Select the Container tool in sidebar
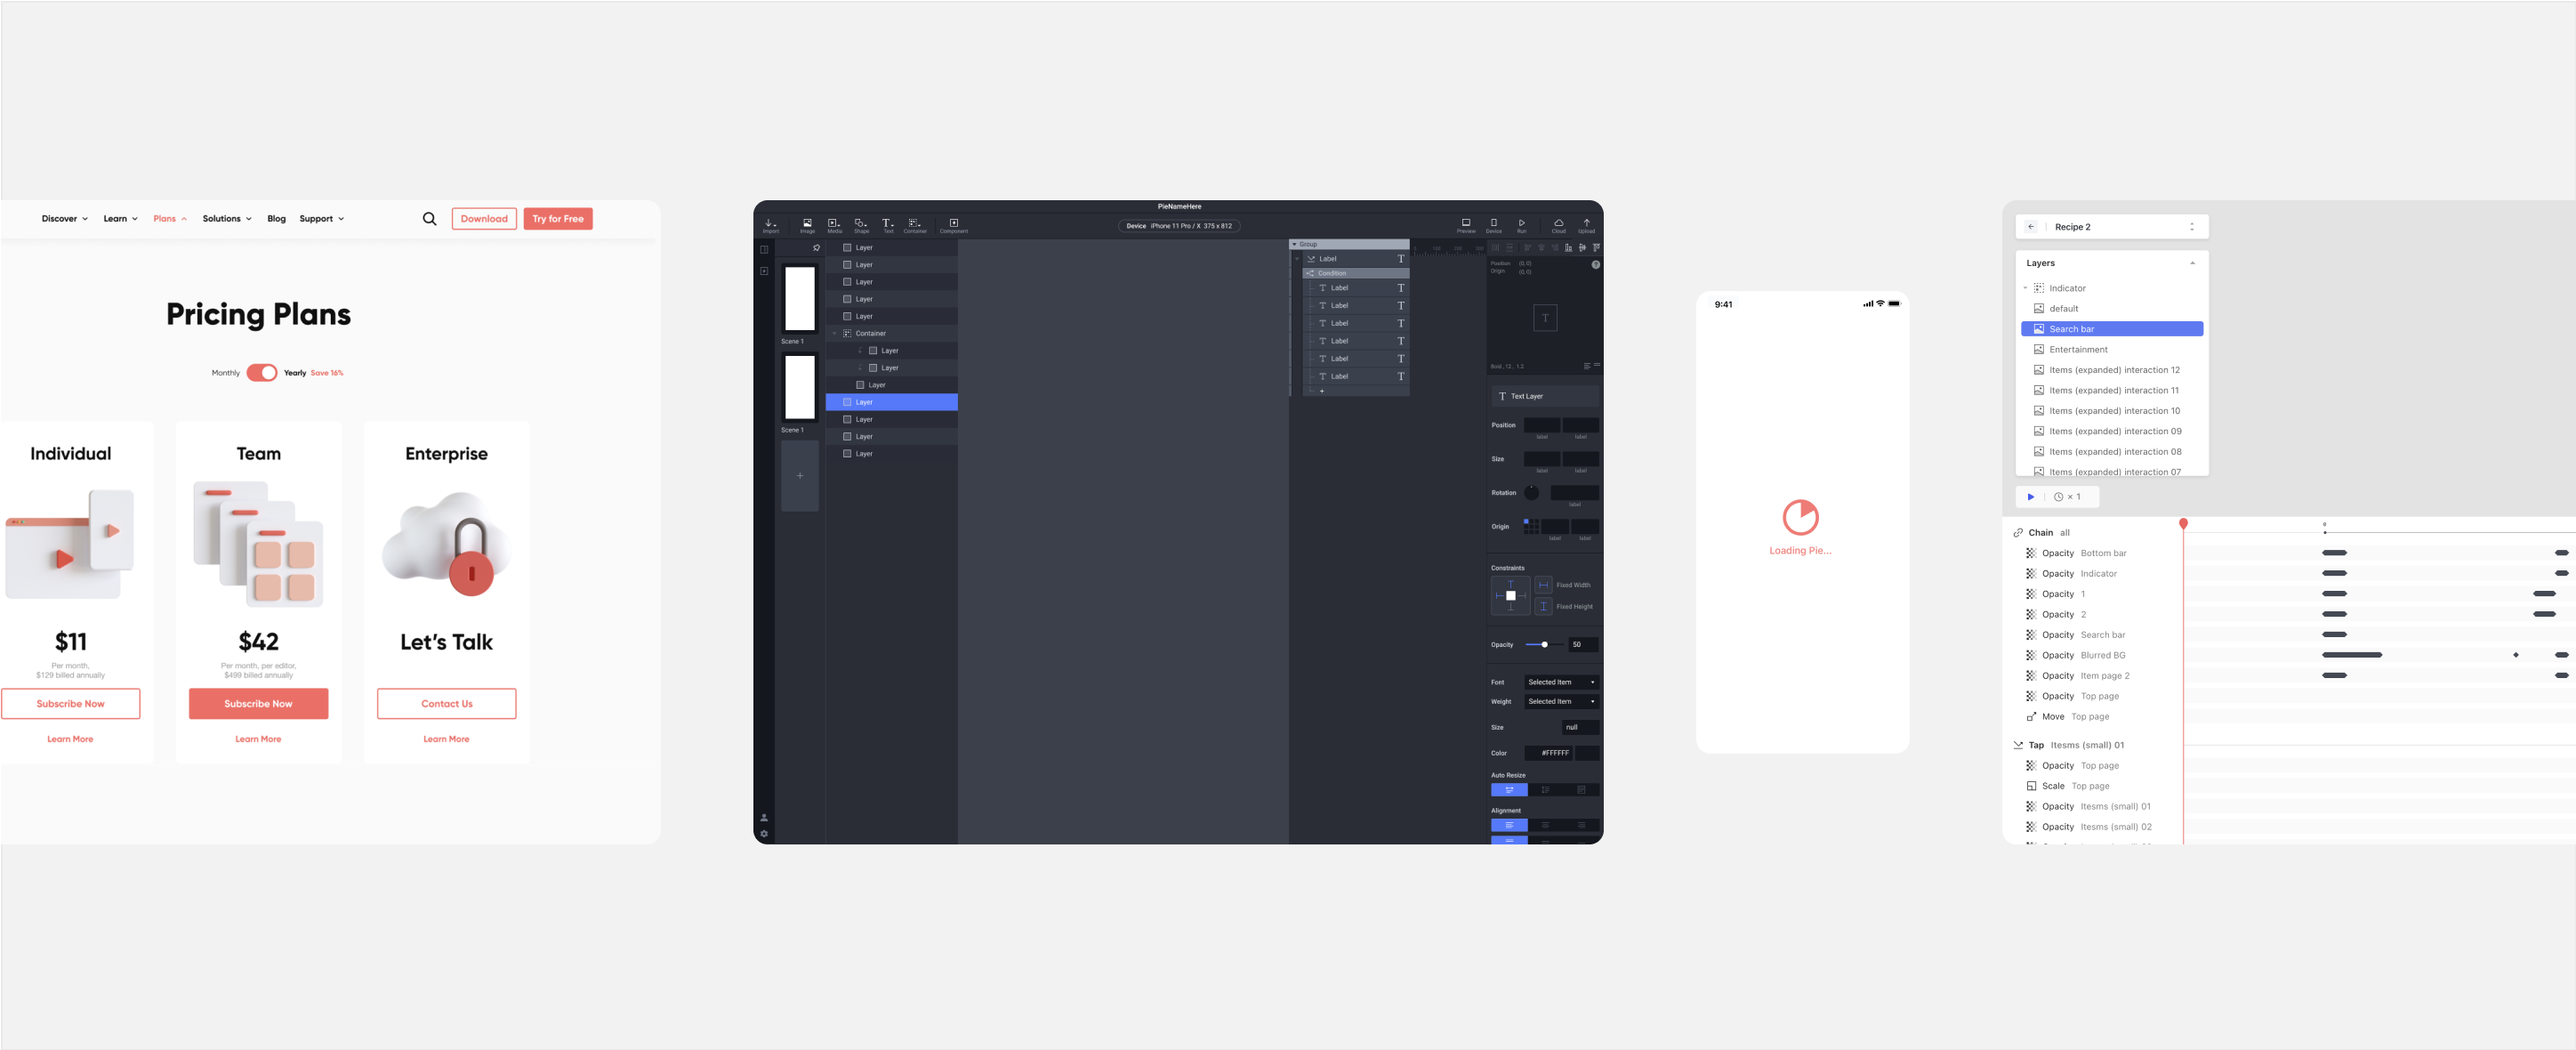Image resolution: width=2576 pixels, height=1050 pixels. point(912,223)
